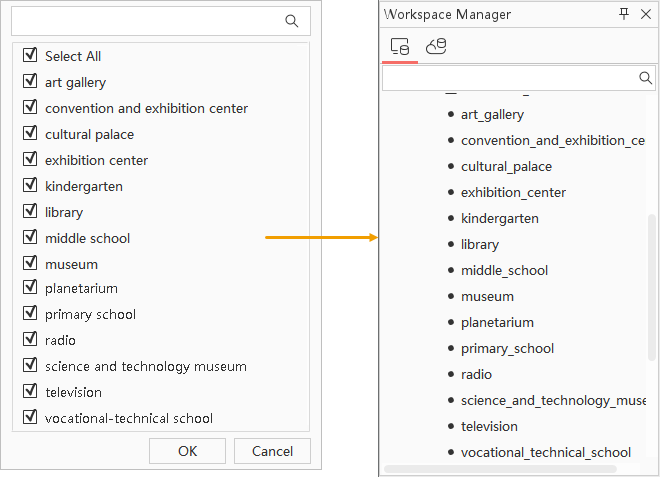Click the local workspace tab icon
The height and width of the screenshot is (477, 660).
400,47
